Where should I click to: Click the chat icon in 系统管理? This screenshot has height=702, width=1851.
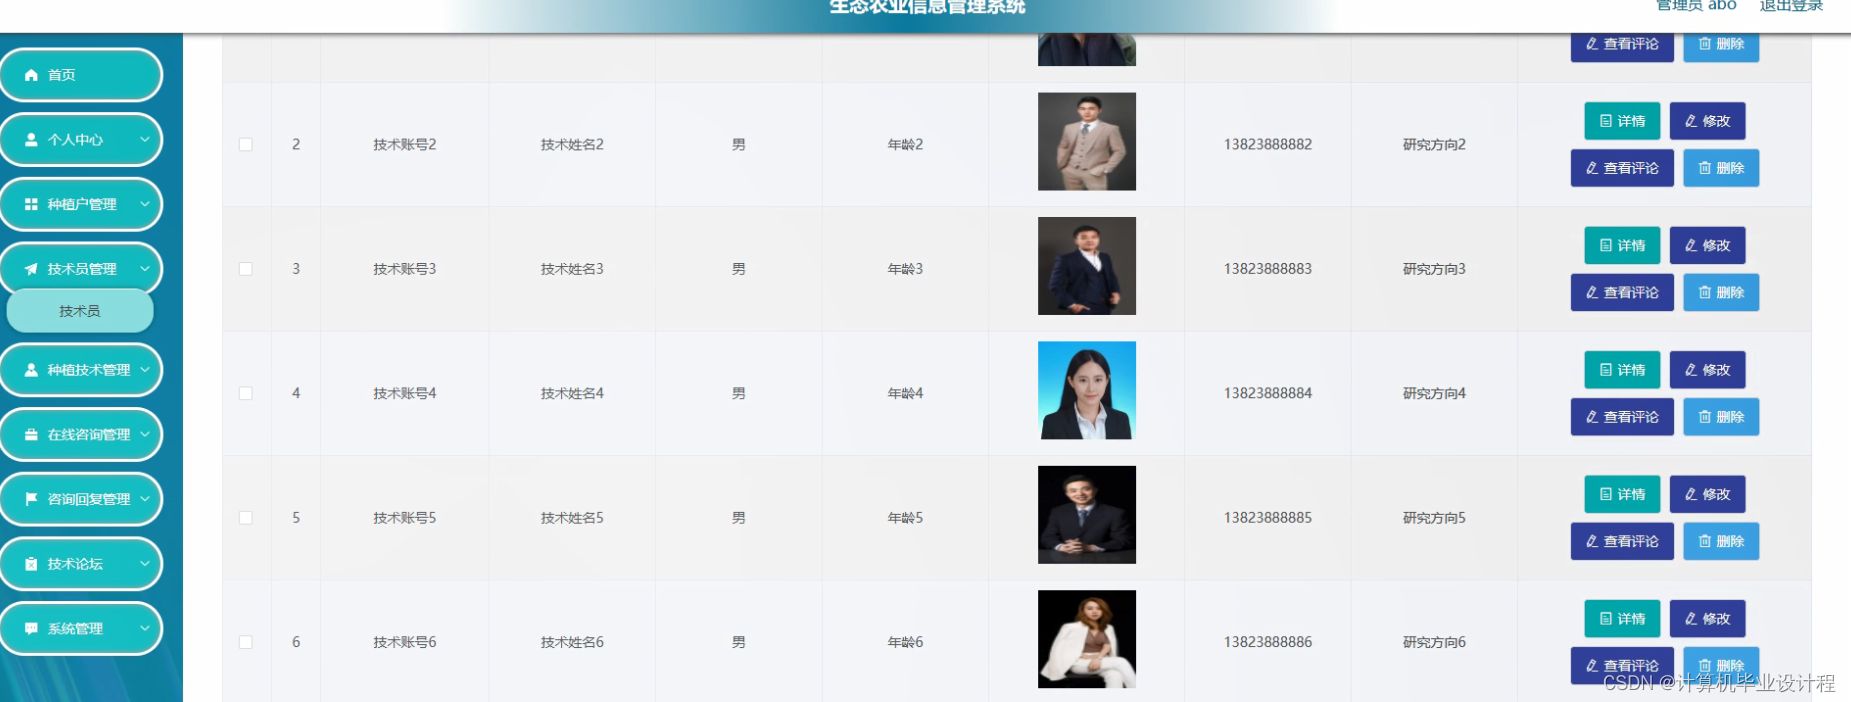pyautogui.click(x=31, y=629)
